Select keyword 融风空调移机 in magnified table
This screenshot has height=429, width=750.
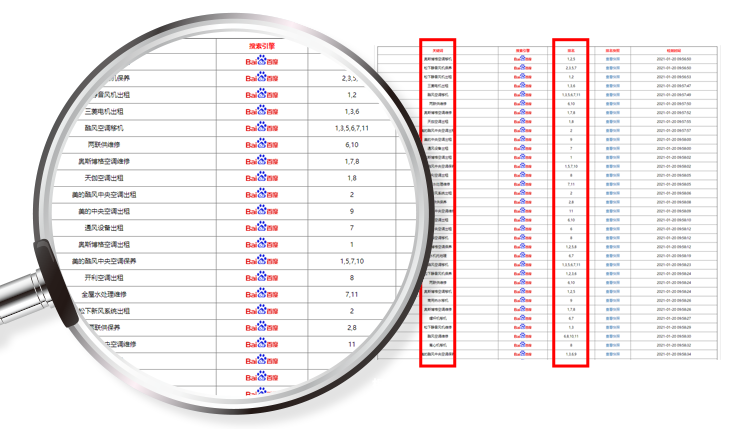coord(104,128)
